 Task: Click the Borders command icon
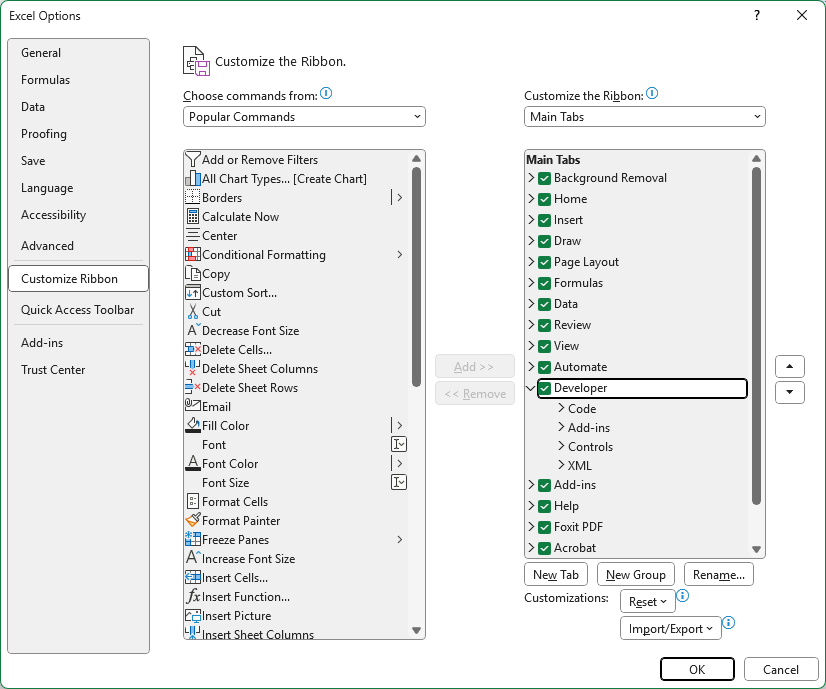[x=193, y=198]
